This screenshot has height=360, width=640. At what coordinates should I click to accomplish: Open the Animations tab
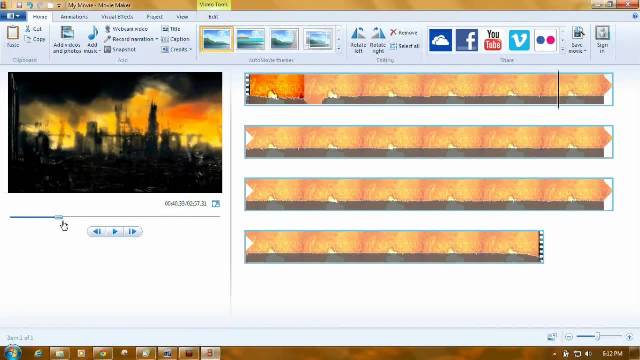[74, 17]
